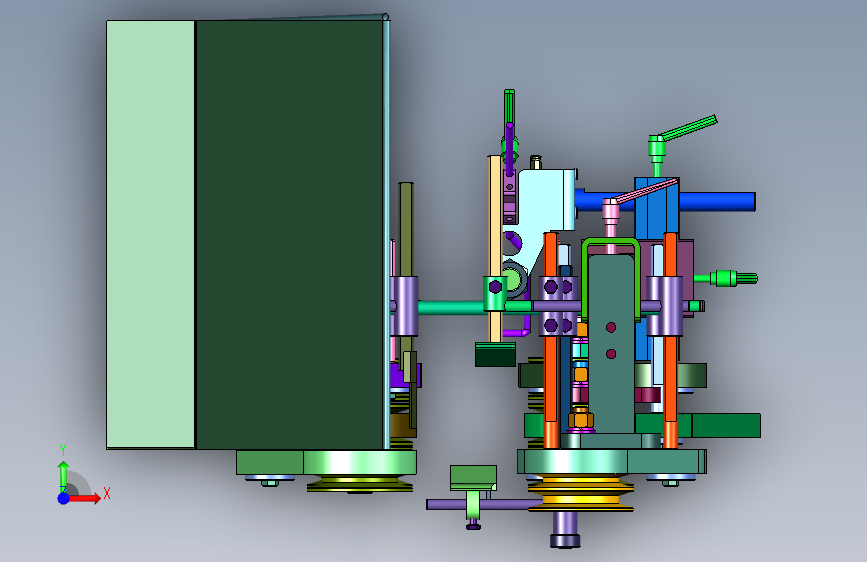The width and height of the screenshot is (867, 562).
Task: Select the olive-green pulley under the cabinet
Action: [x=360, y=484]
